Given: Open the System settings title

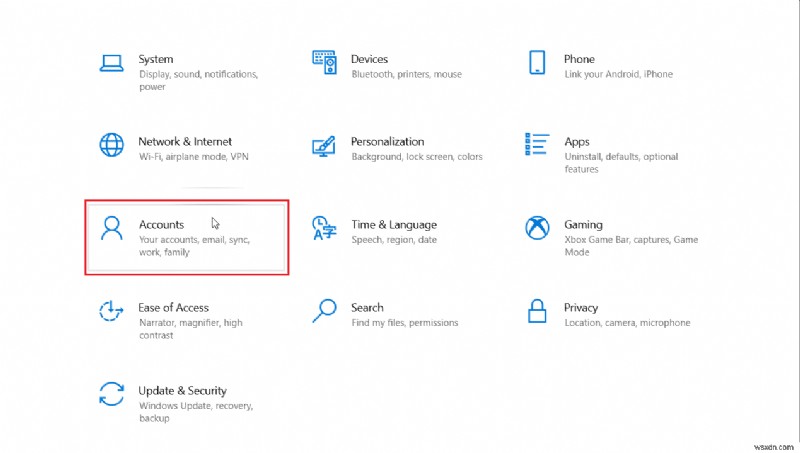Looking at the screenshot, I should pos(156,59).
